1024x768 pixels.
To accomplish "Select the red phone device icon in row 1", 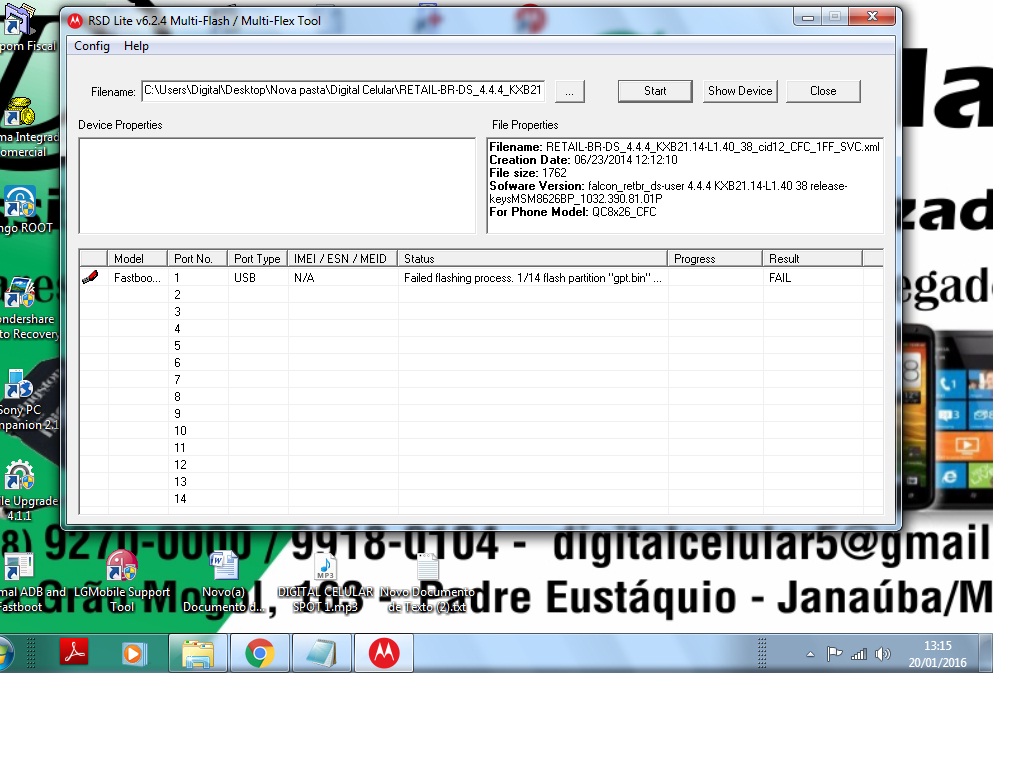I will click(90, 277).
